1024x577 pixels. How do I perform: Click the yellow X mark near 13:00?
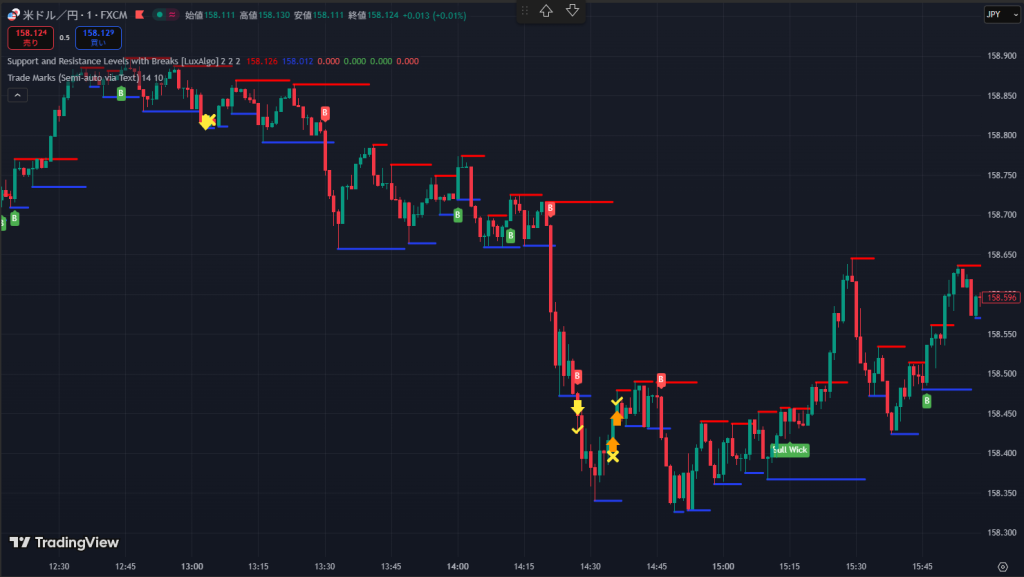pos(207,121)
